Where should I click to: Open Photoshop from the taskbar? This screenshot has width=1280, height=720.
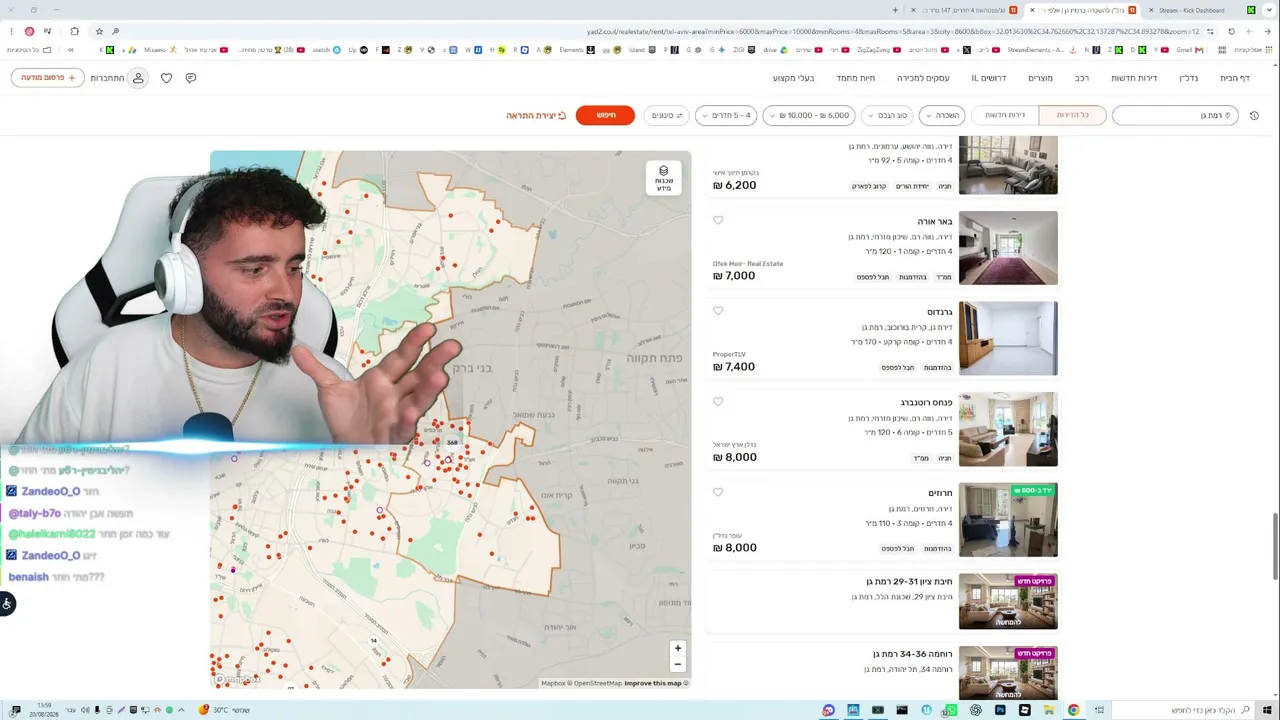click(x=1000, y=710)
